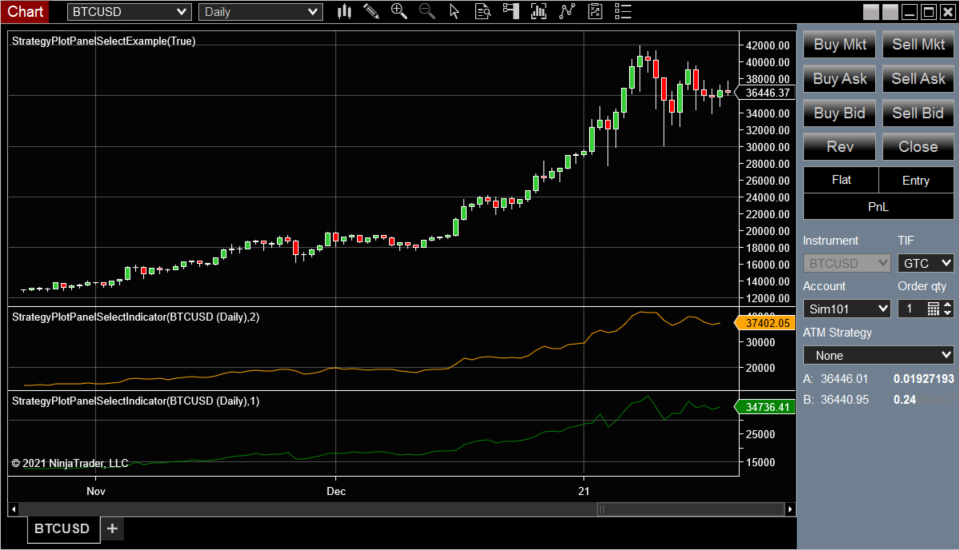Viewport: 959px width, 550px height.
Task: Click the Buy Bid button
Action: pyautogui.click(x=839, y=113)
